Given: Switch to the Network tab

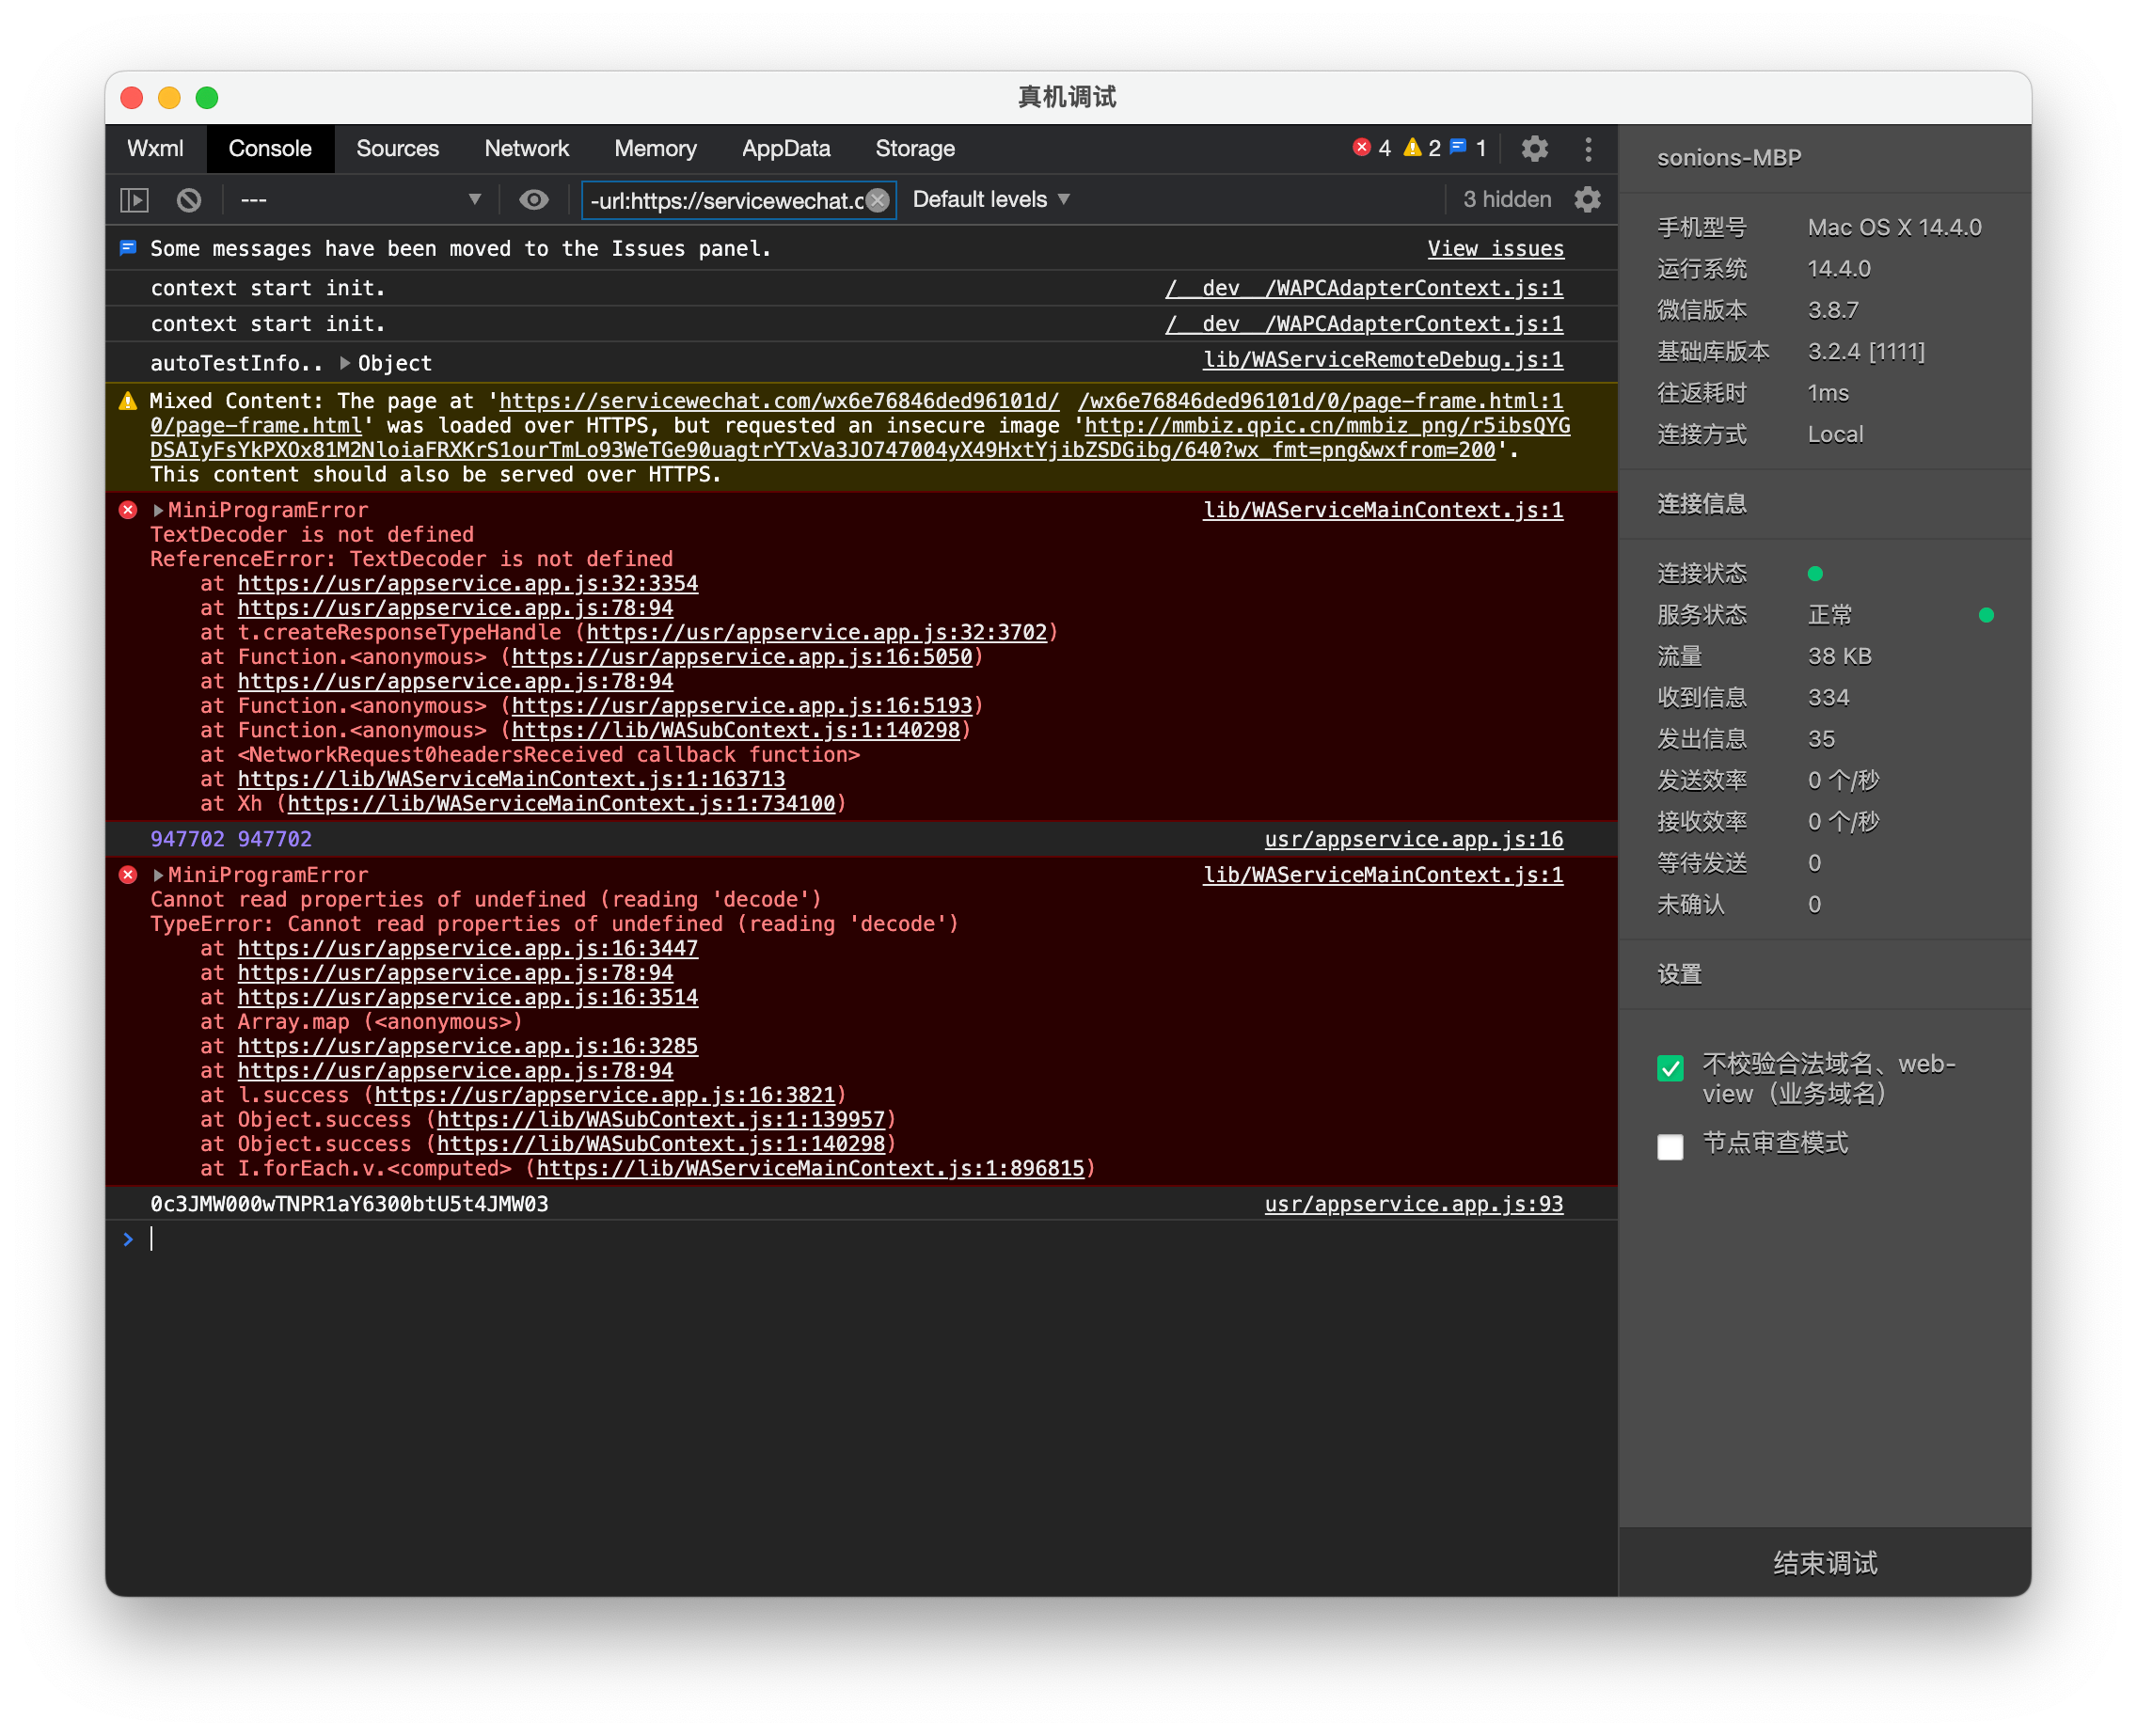Looking at the screenshot, I should coord(526,149).
